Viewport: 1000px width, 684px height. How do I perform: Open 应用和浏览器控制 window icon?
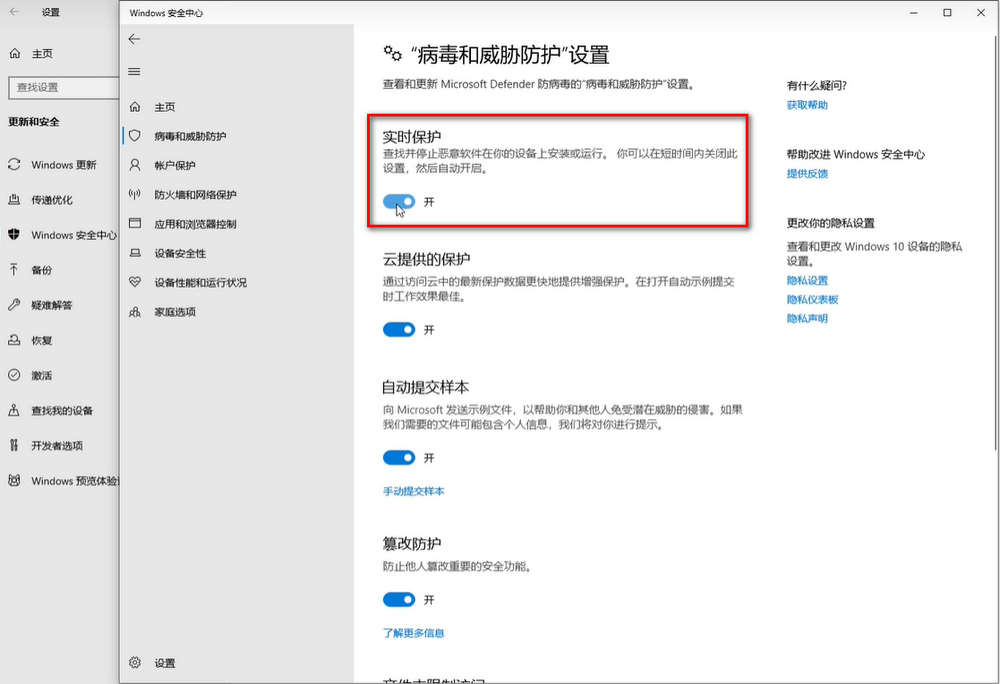[134, 224]
